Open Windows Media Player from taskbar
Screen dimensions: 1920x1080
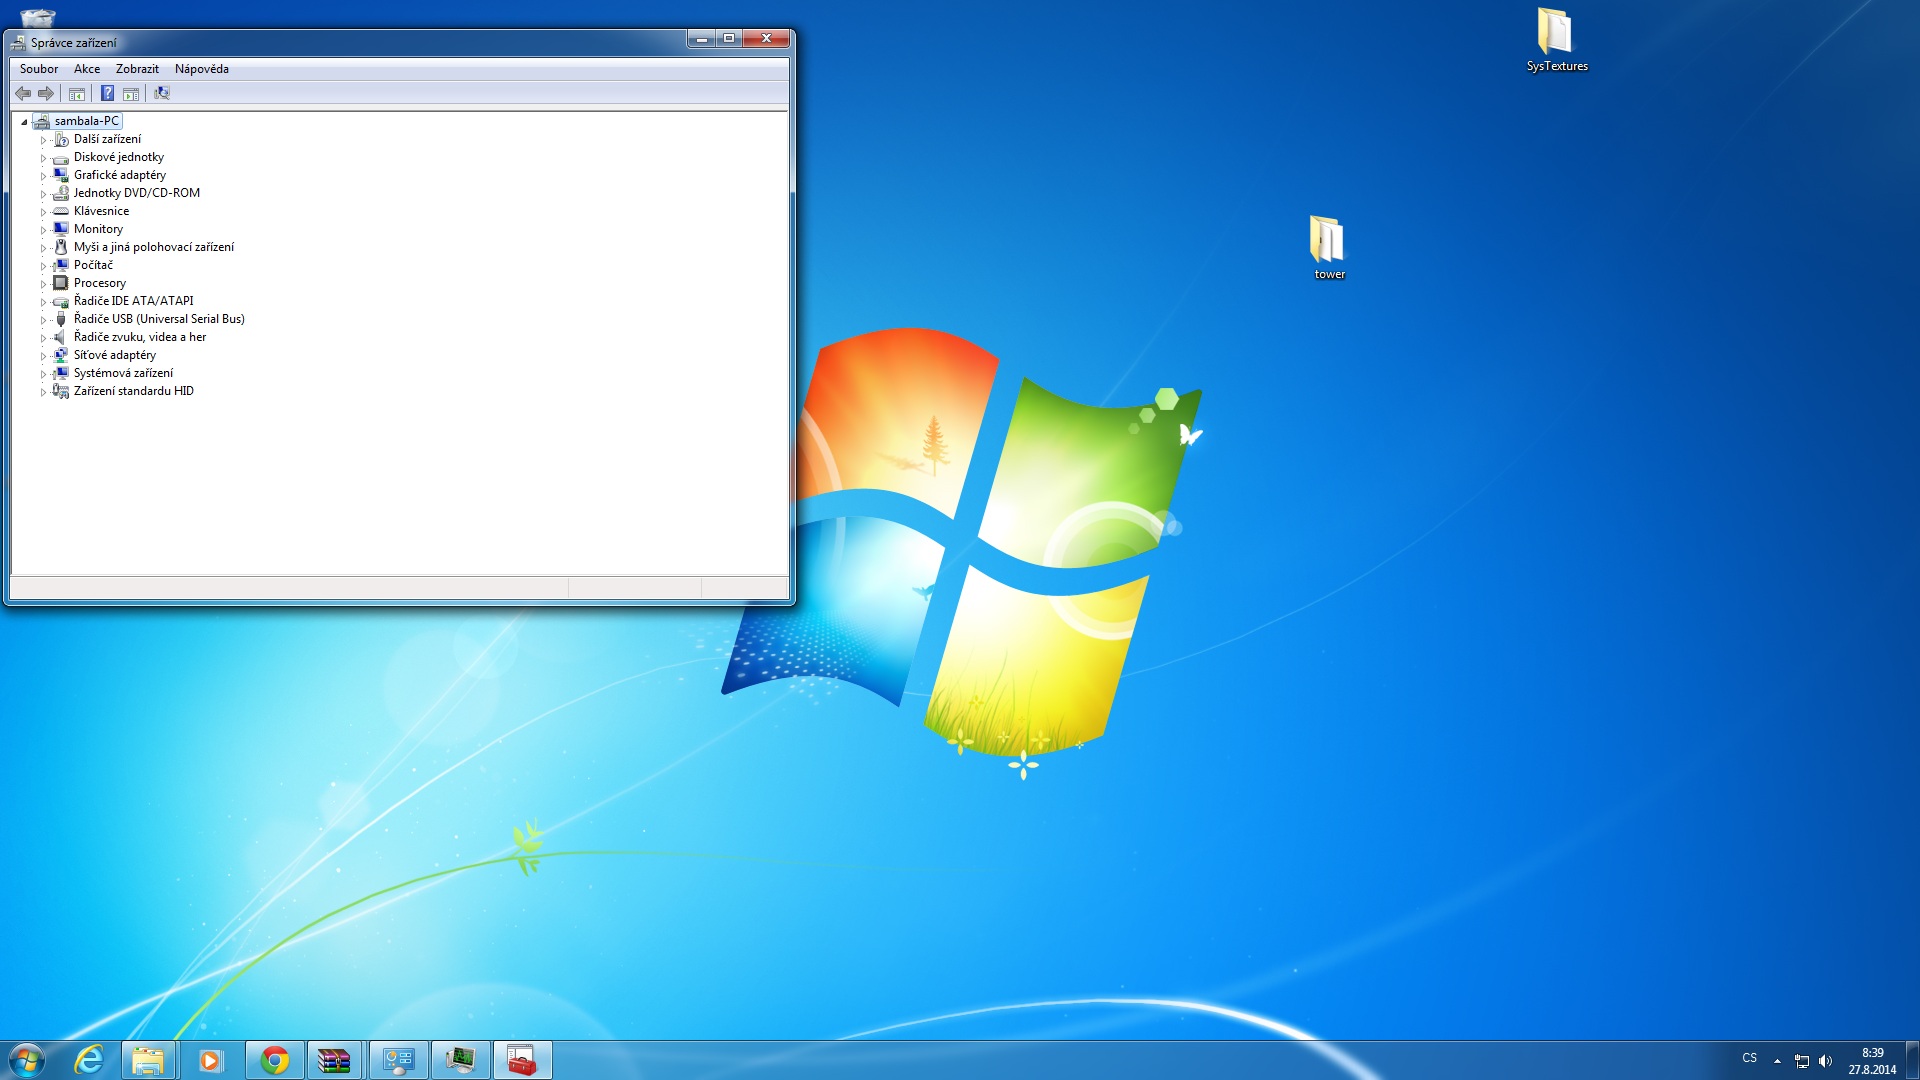(x=210, y=1060)
